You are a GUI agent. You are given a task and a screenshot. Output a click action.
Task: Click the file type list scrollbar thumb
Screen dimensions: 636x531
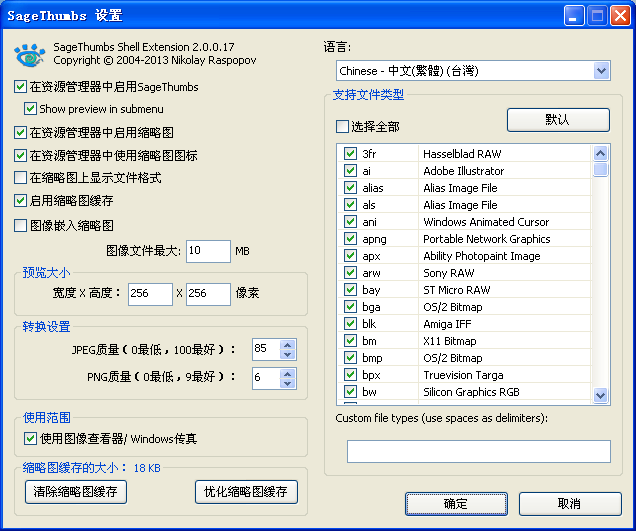point(600,169)
